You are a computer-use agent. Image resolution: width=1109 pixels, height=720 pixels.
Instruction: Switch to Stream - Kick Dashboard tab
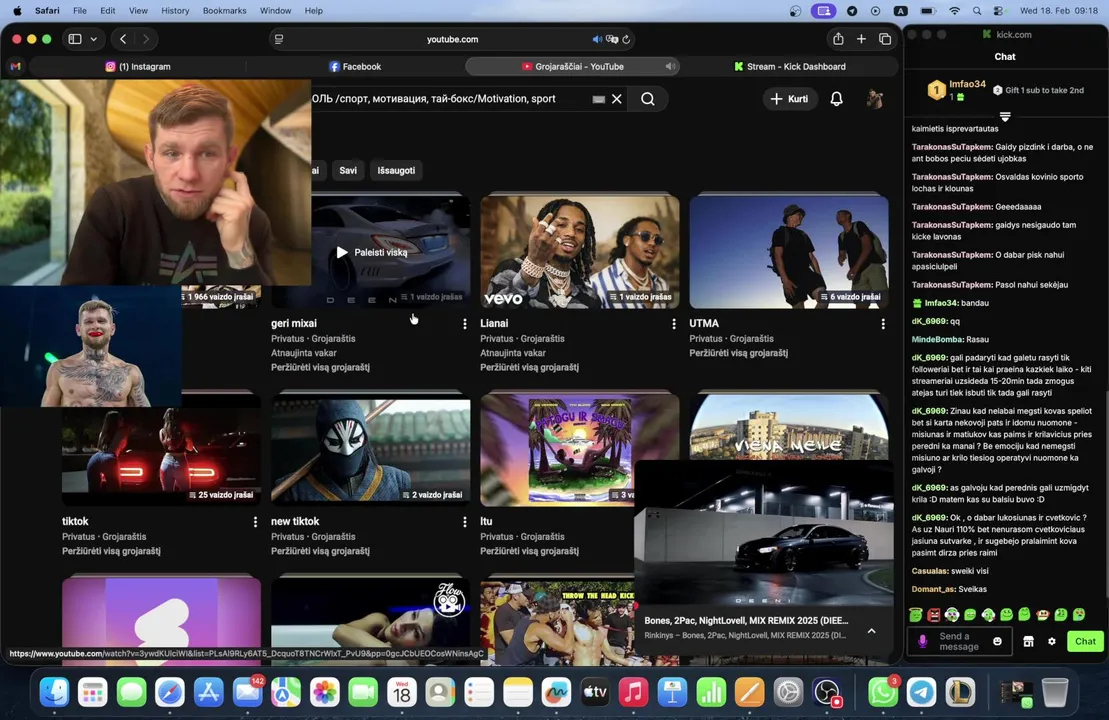point(789,66)
